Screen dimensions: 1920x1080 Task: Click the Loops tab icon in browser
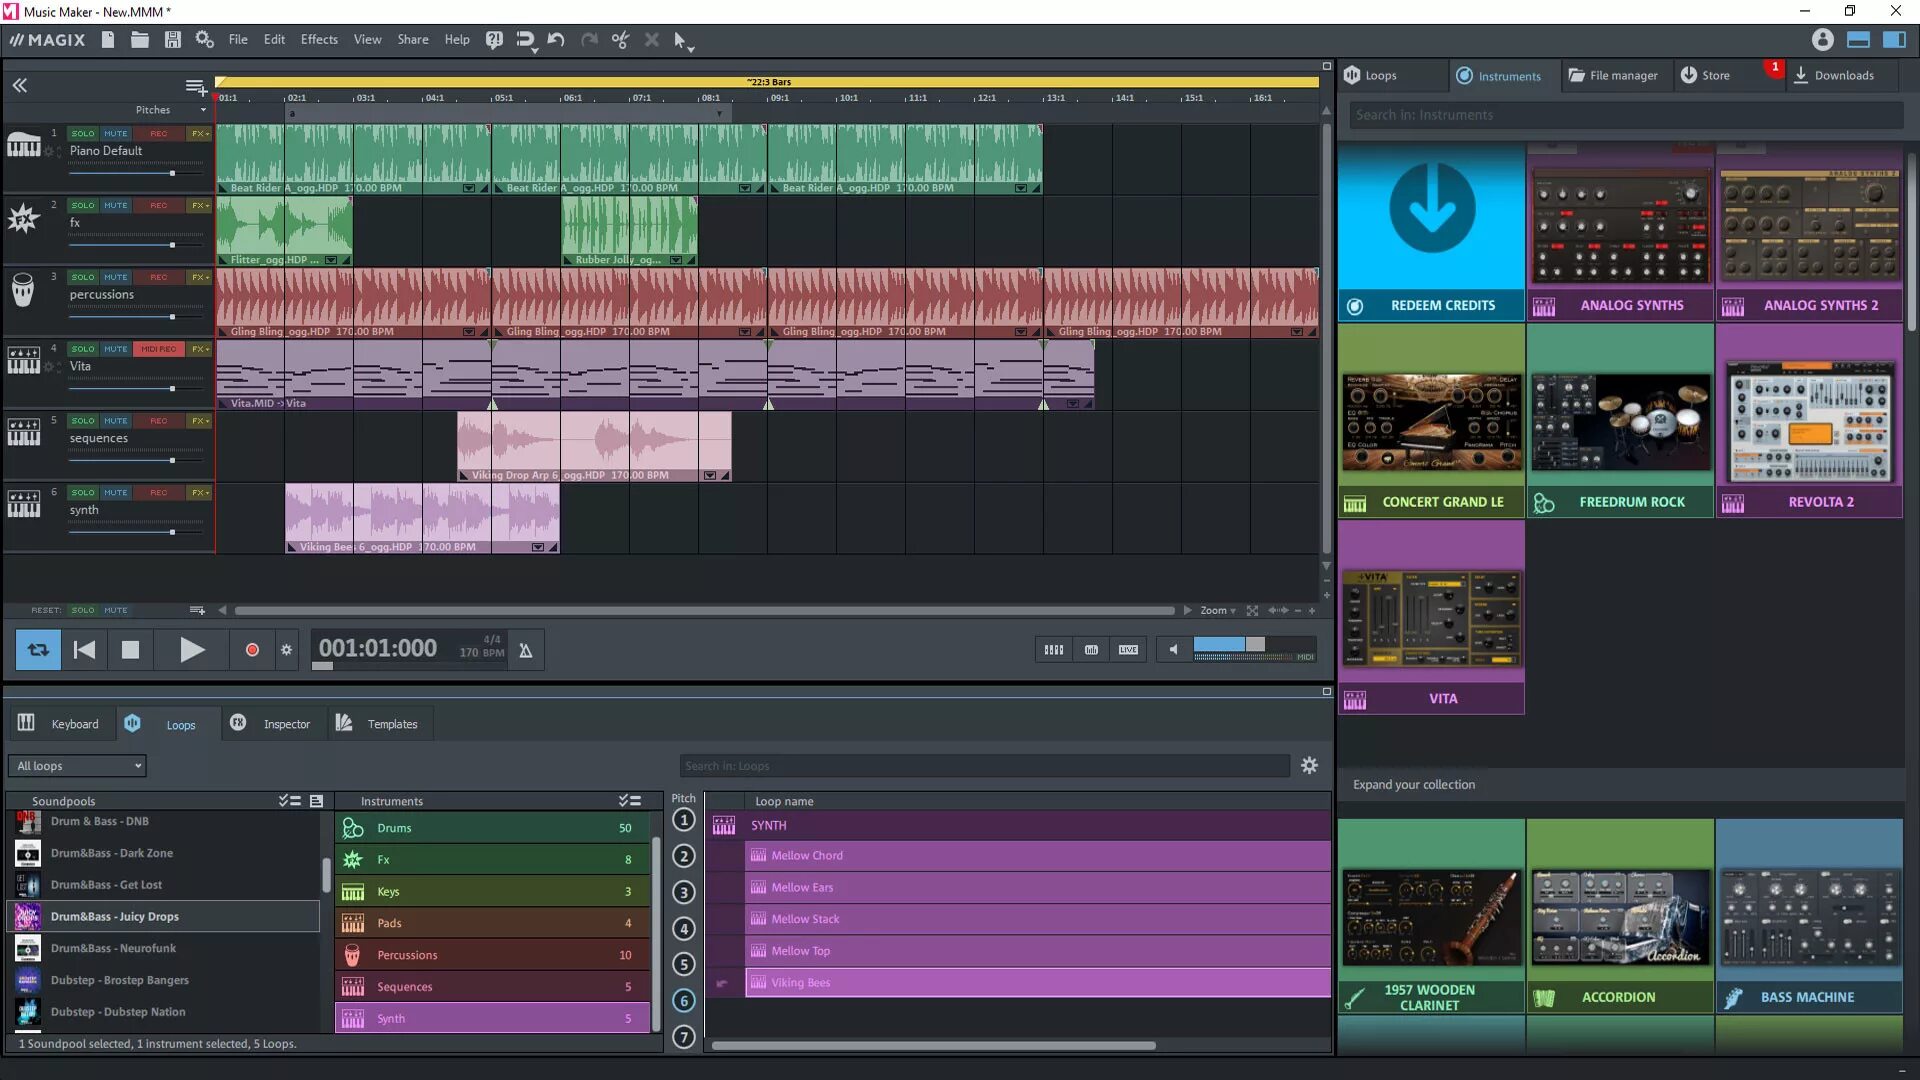pyautogui.click(x=132, y=723)
